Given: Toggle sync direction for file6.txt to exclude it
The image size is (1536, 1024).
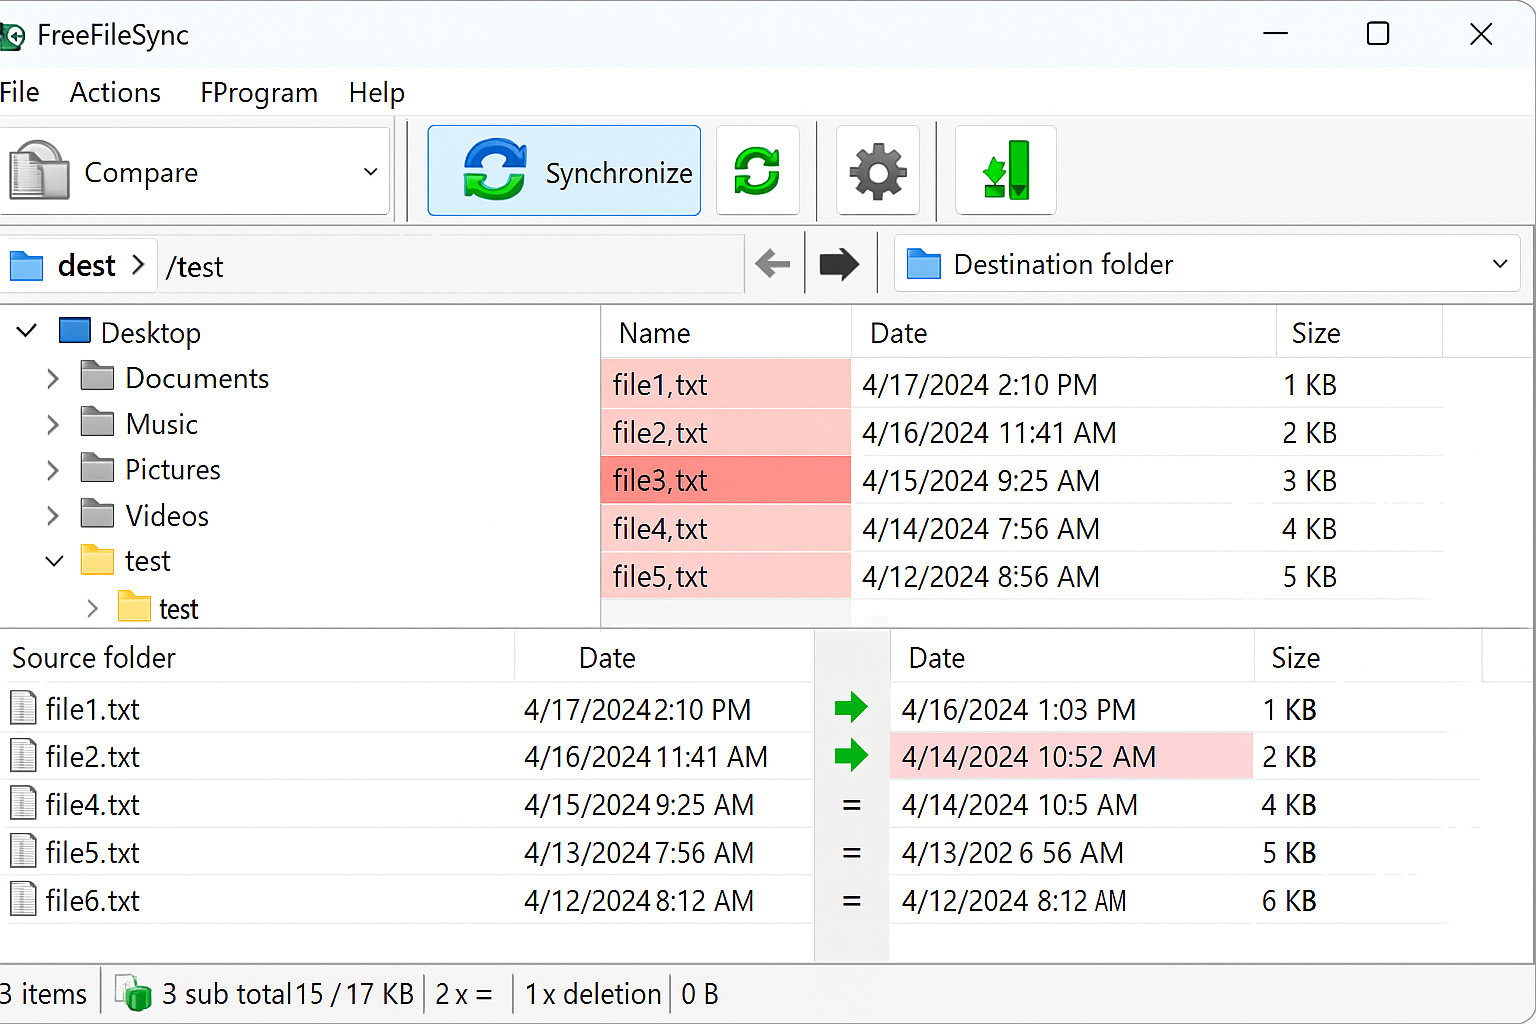Looking at the screenshot, I should click(851, 900).
